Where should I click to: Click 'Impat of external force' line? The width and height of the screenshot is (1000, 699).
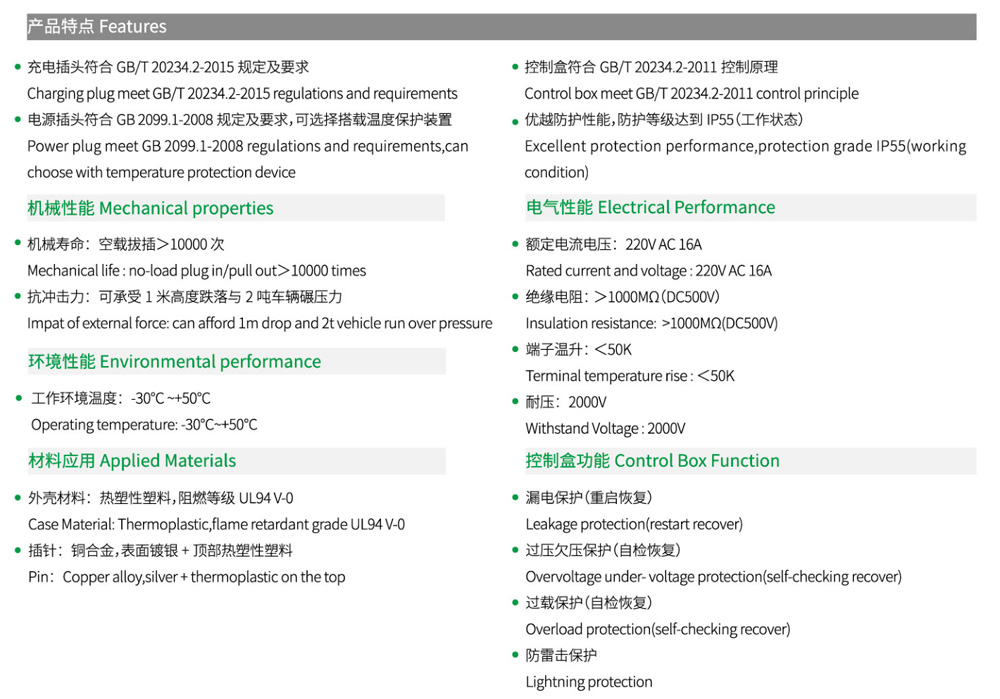(x=260, y=323)
